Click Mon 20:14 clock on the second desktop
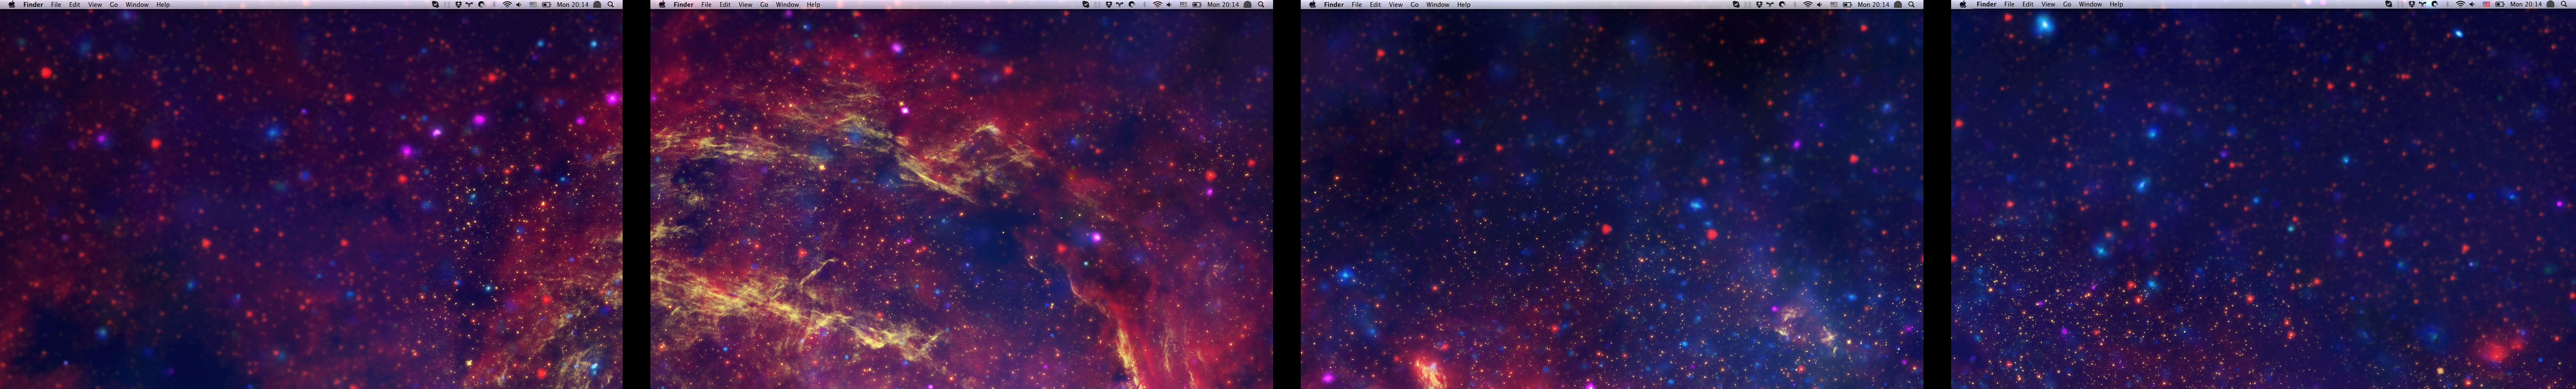The width and height of the screenshot is (2576, 389). pyautogui.click(x=1224, y=5)
